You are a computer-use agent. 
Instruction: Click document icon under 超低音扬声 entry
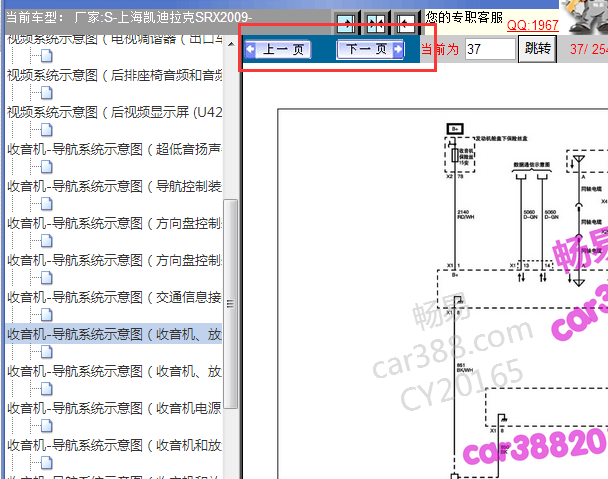point(47,167)
